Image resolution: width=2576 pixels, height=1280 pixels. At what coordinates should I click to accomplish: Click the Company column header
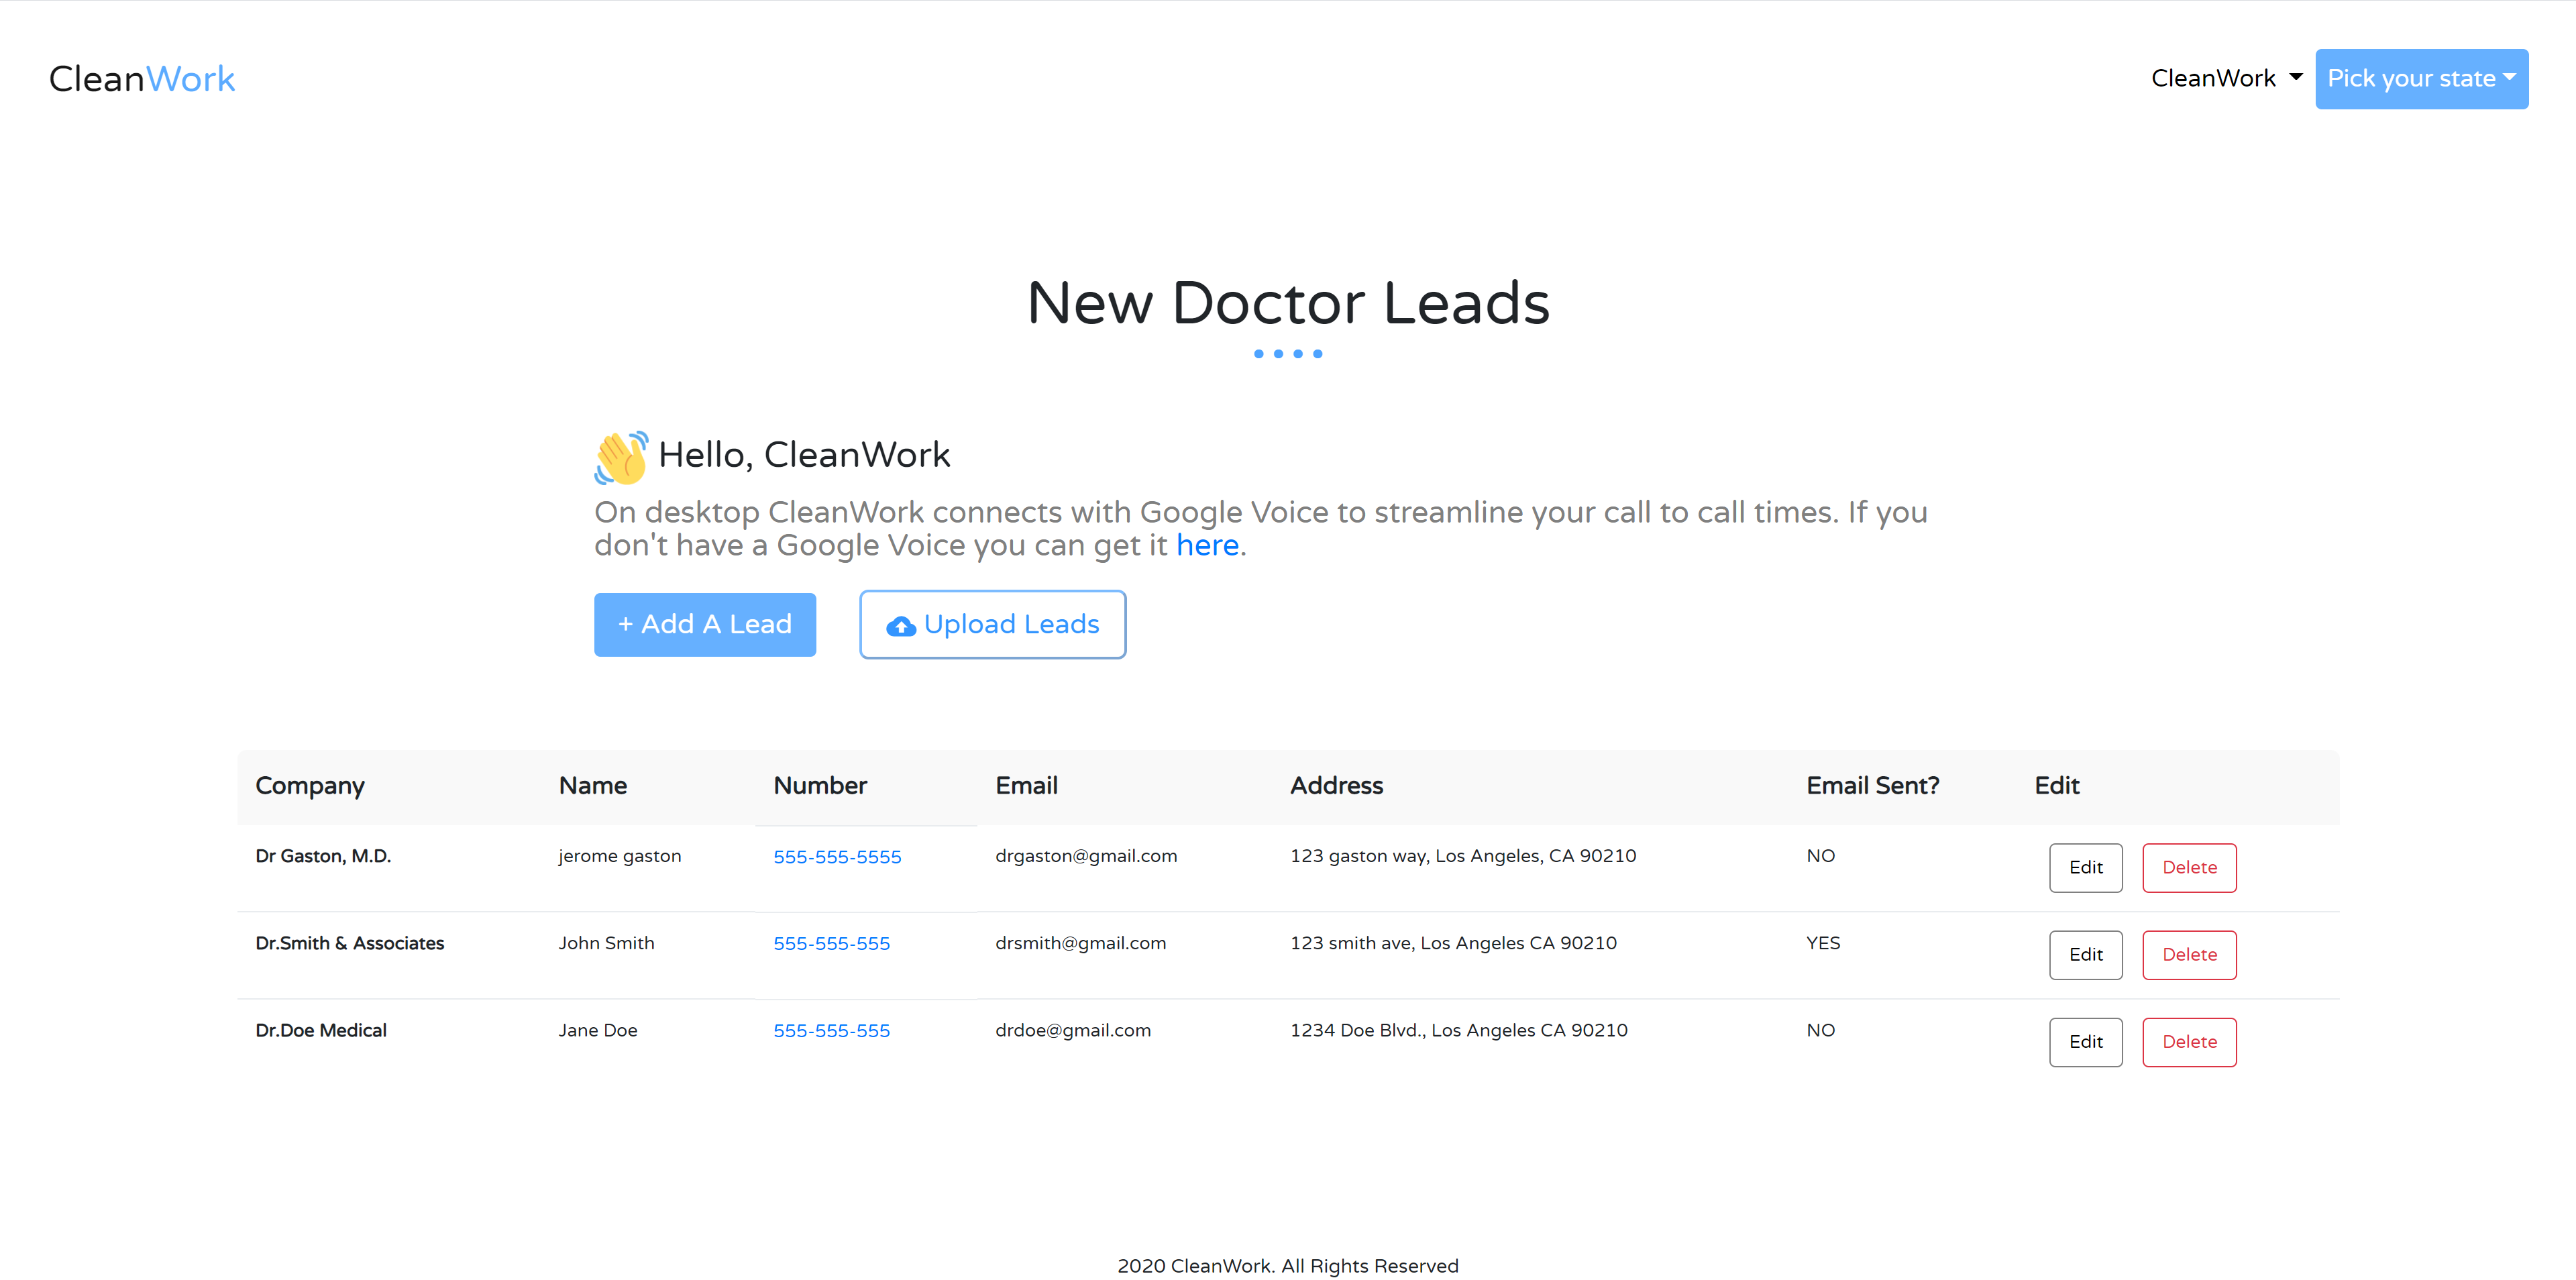coord(310,786)
